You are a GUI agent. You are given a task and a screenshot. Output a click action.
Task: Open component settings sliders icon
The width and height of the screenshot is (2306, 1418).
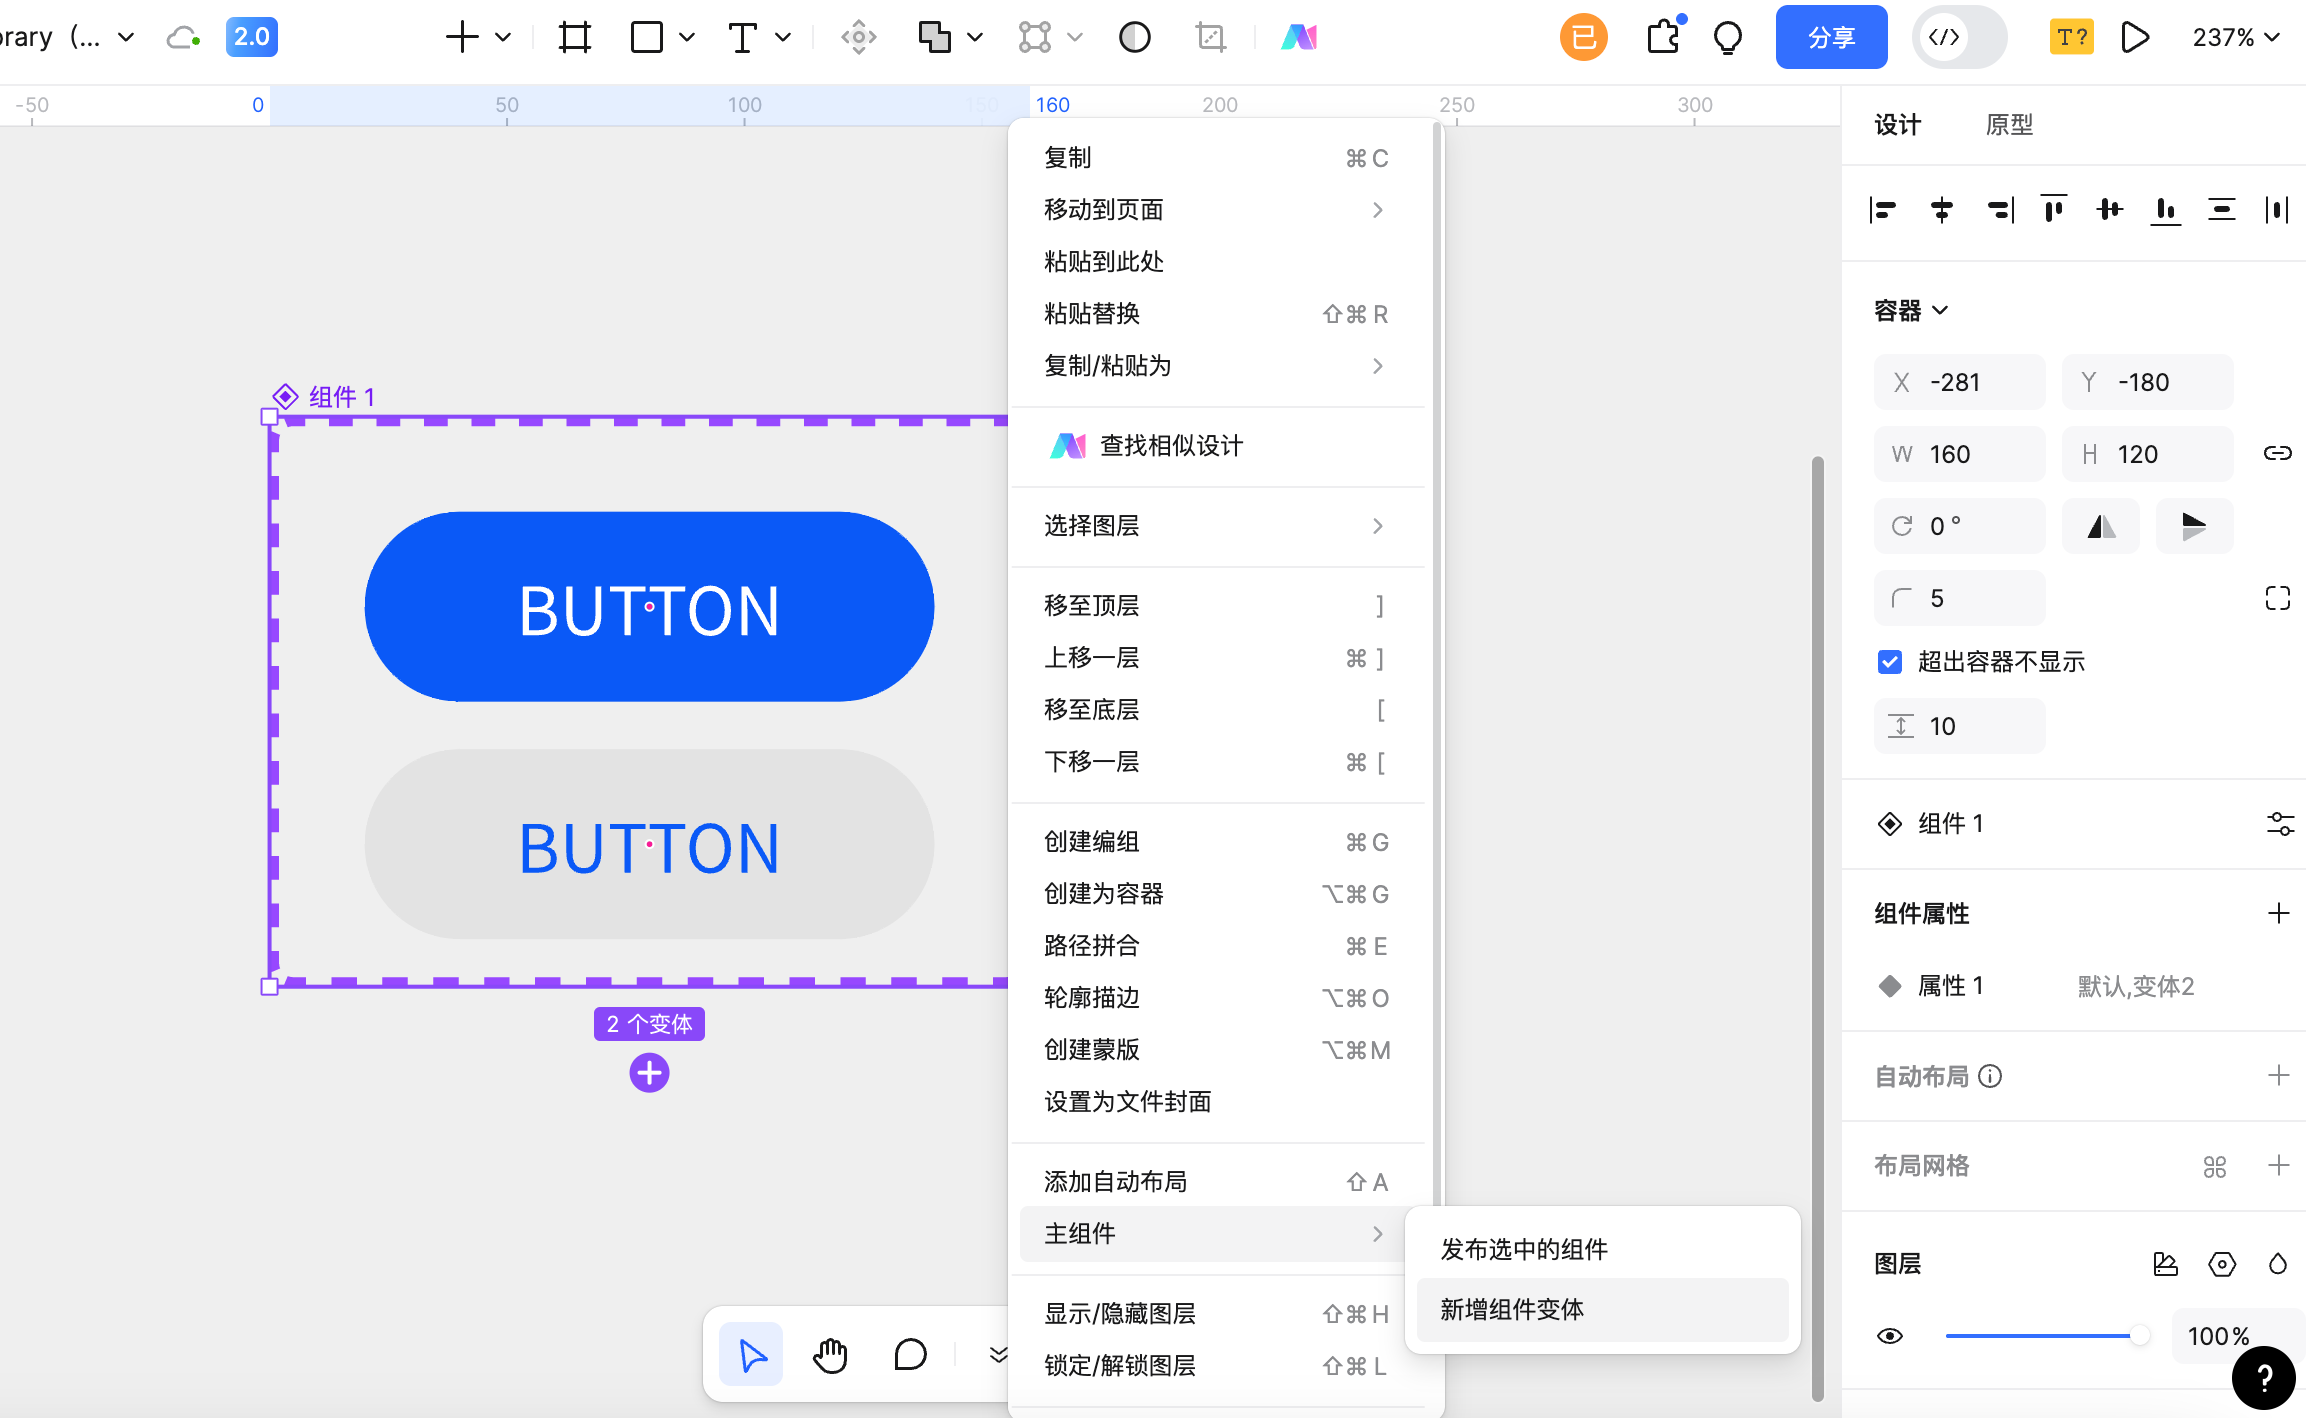(2280, 824)
